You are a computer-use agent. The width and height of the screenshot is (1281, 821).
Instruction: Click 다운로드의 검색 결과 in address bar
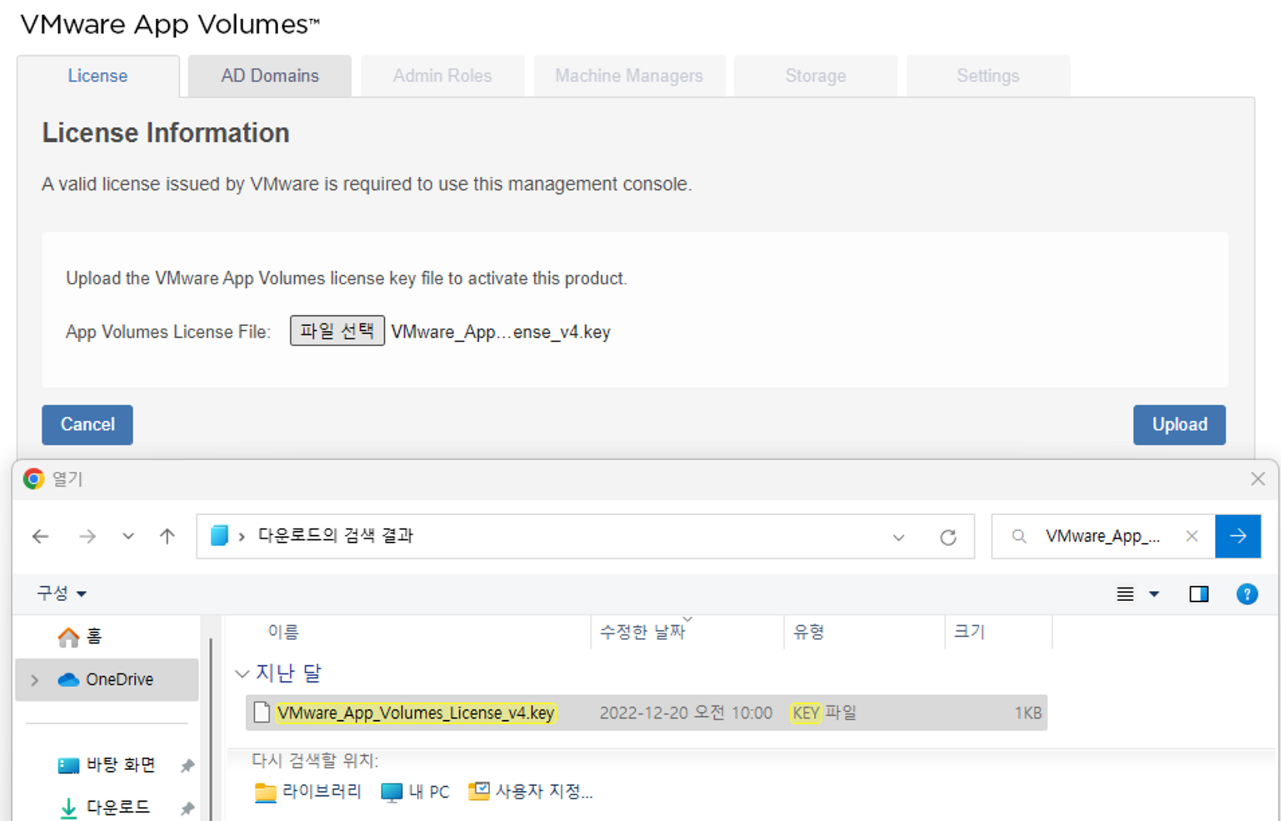335,536
